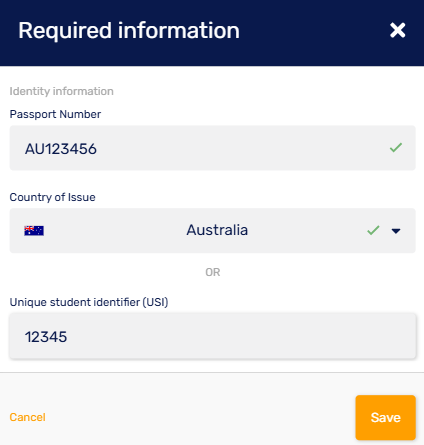Image resolution: width=424 pixels, height=445 pixels.
Task: Expand the Country of Issue dropdown arrow
Action: coord(396,231)
